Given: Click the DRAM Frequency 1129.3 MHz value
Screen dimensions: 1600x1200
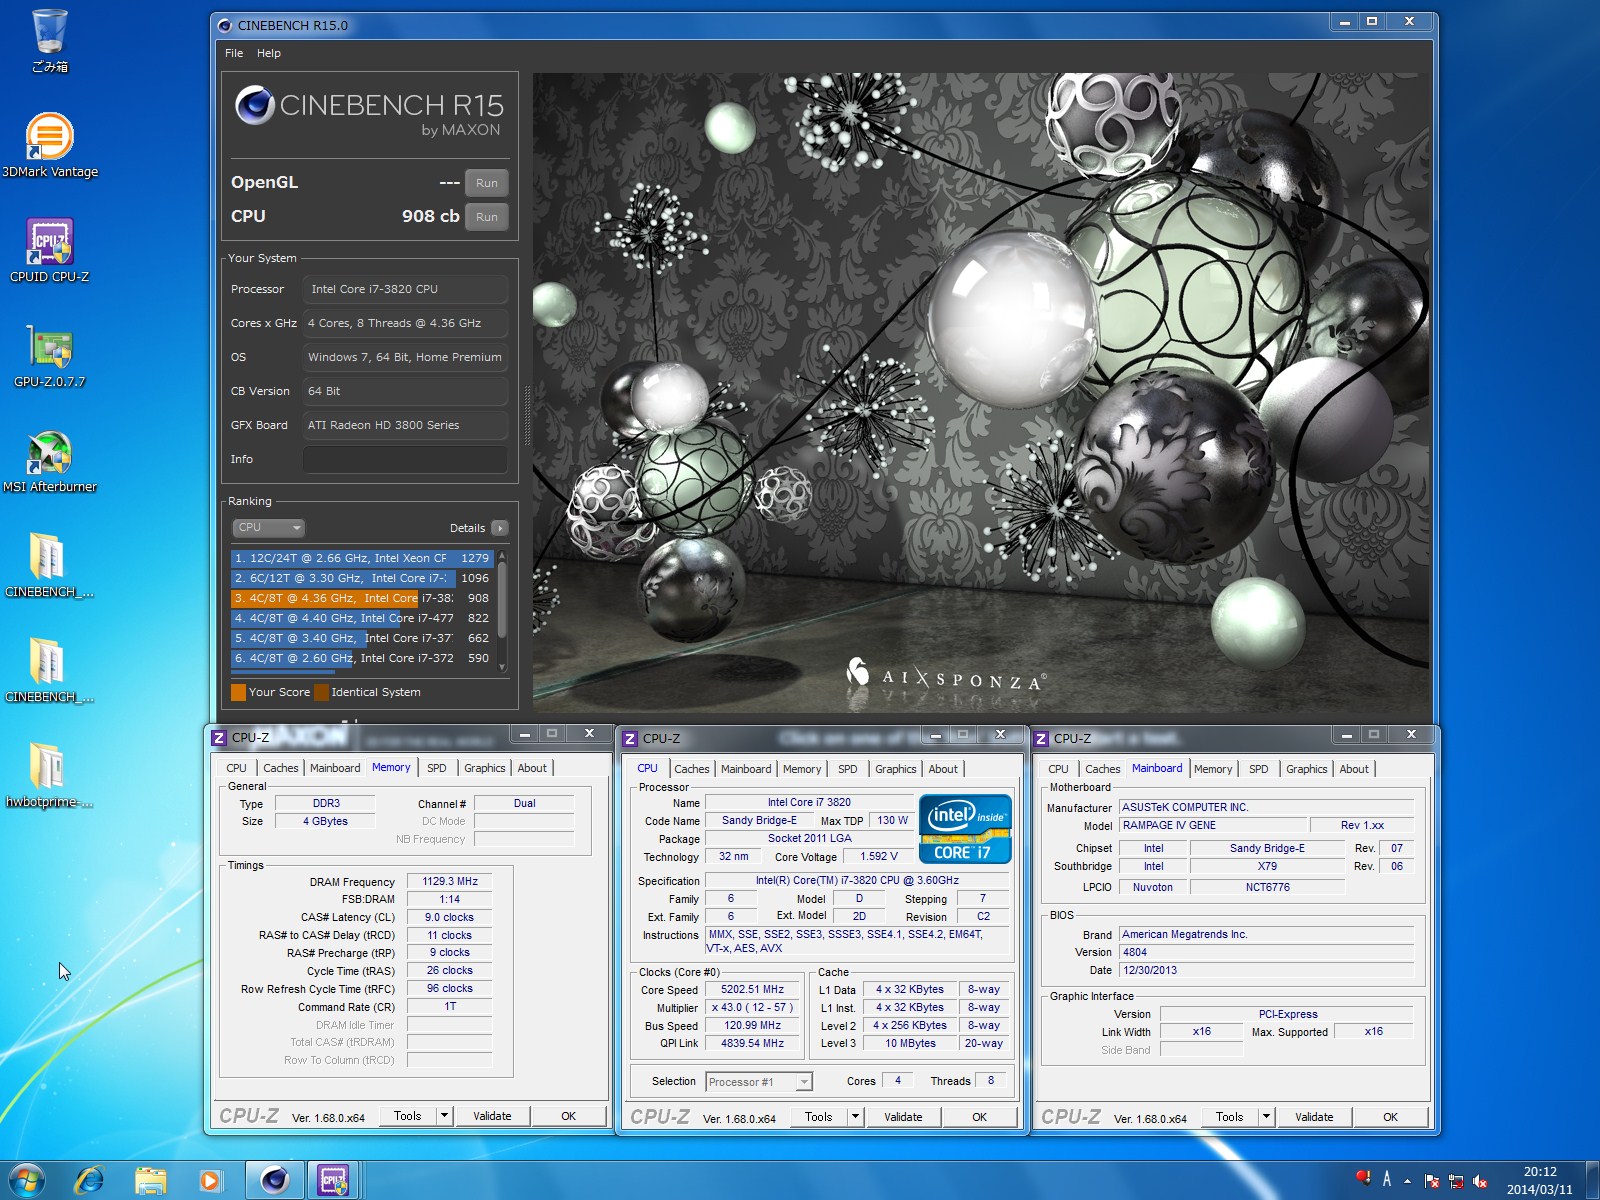Looking at the screenshot, I should tap(450, 882).
